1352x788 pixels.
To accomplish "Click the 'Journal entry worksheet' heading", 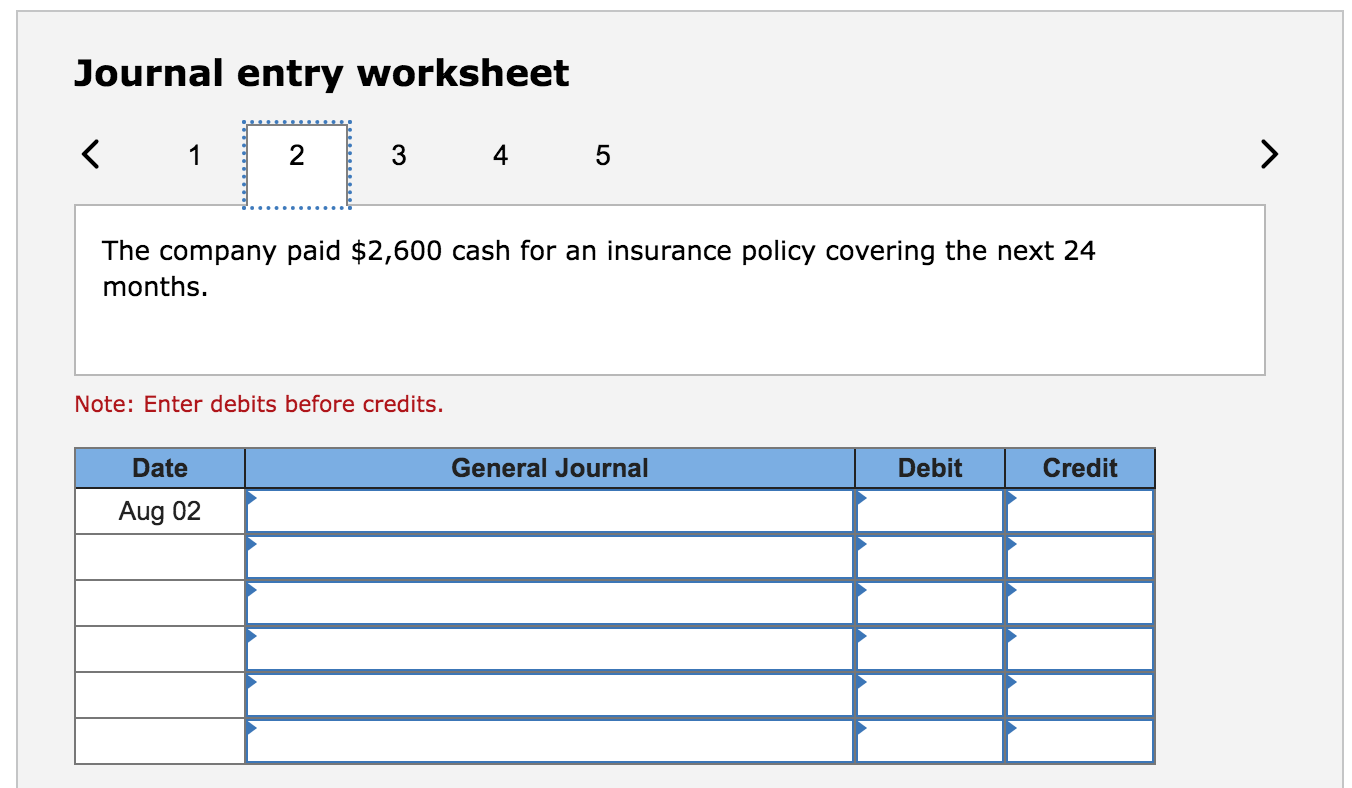I will tap(322, 73).
